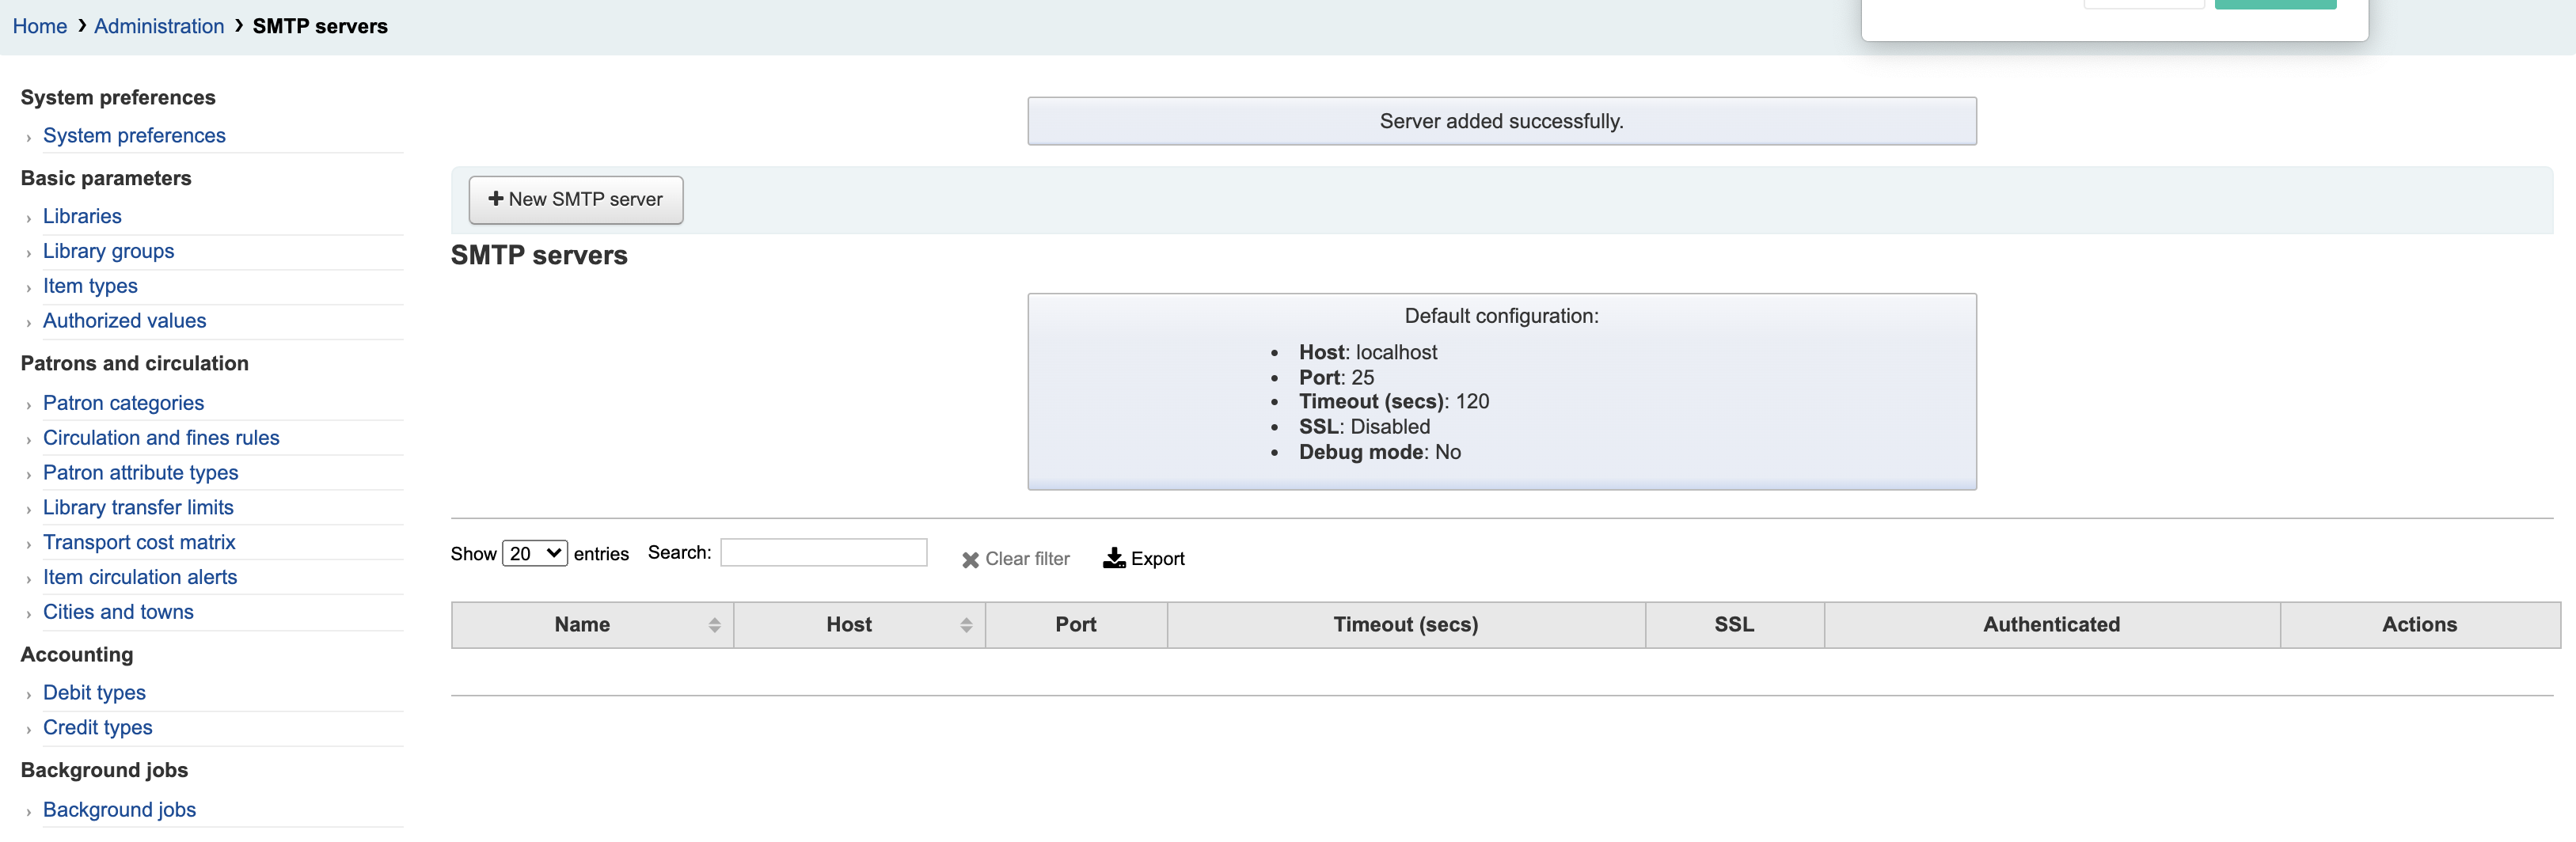Open the Background jobs link
Viewport: 2576px width, 842px height.
119,810
